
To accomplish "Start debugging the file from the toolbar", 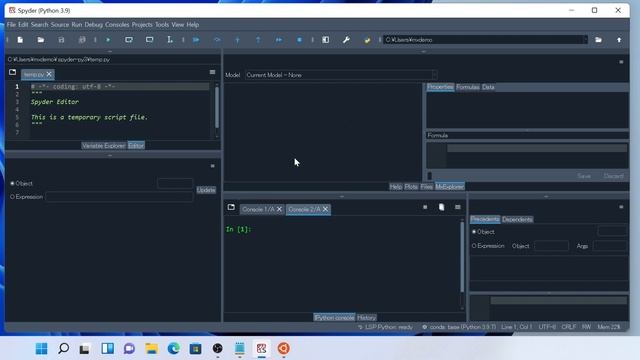I will tap(196, 40).
